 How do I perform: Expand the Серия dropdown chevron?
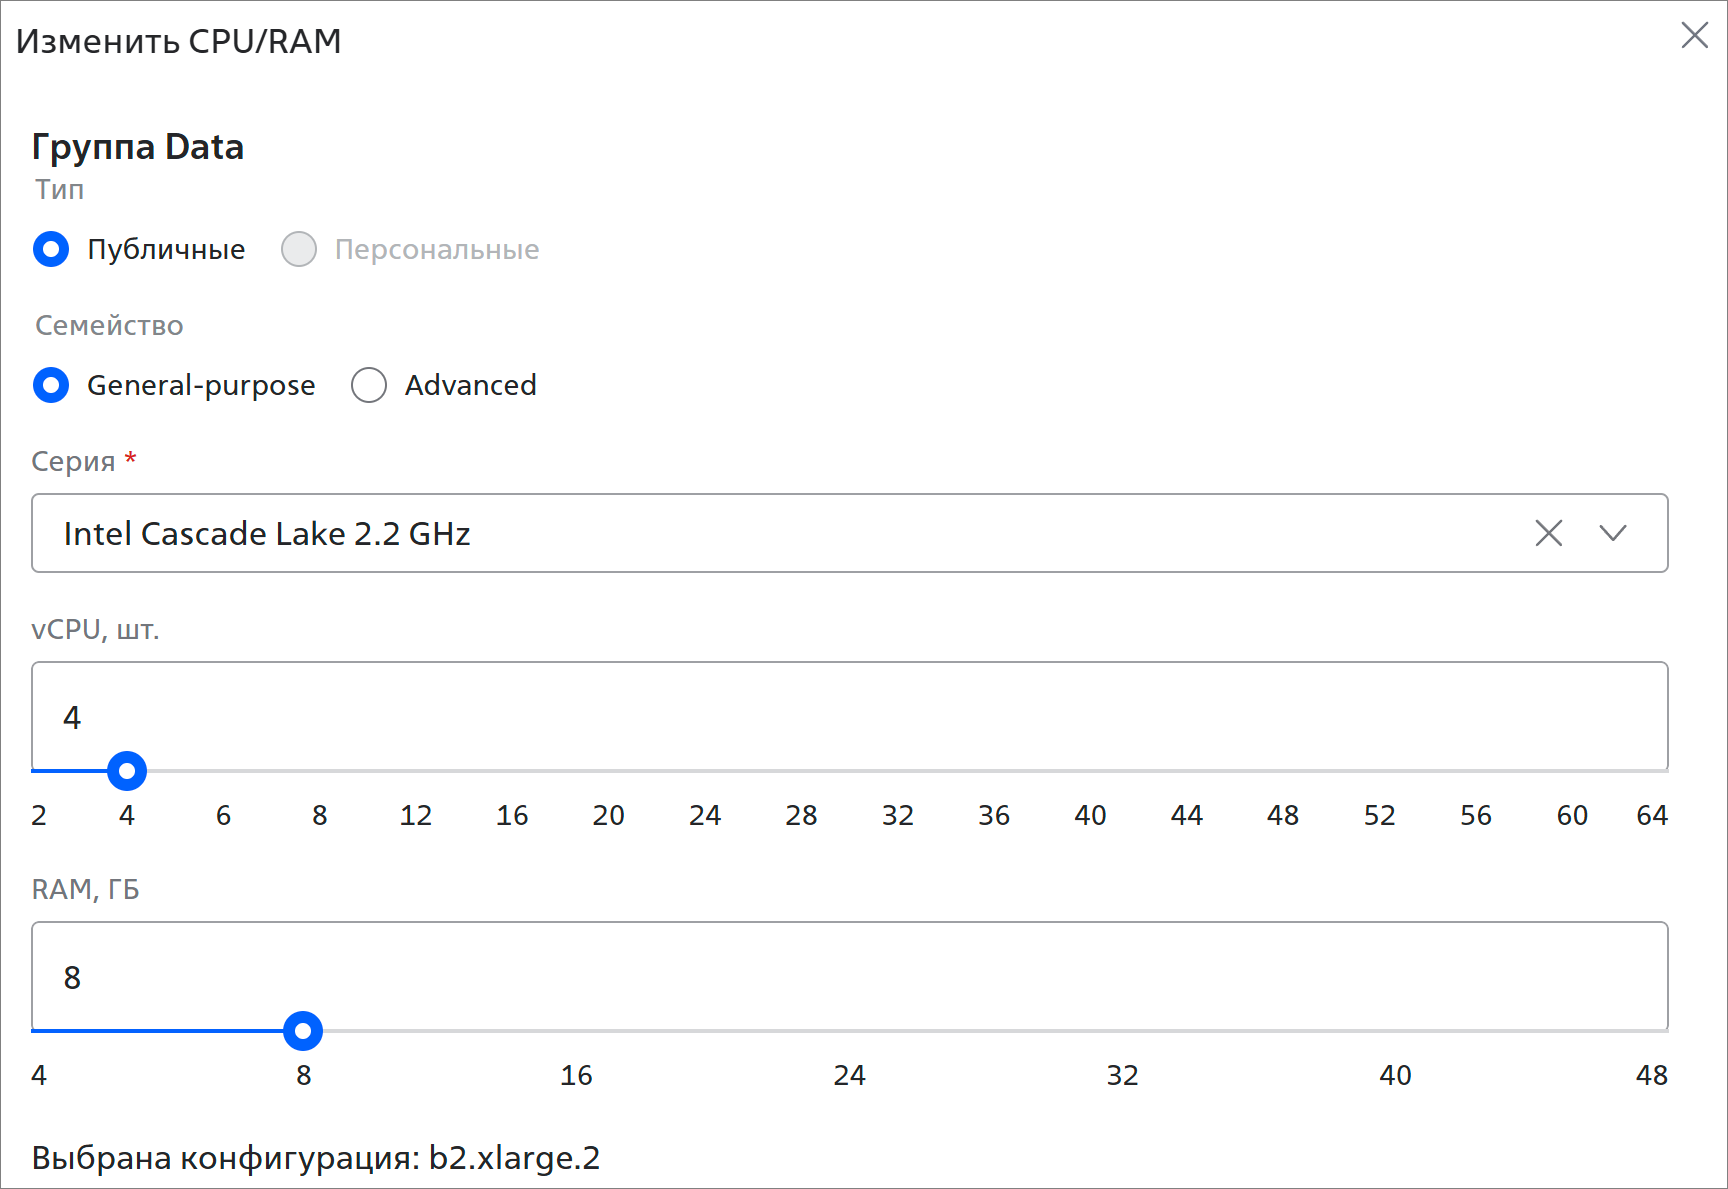tap(1612, 533)
